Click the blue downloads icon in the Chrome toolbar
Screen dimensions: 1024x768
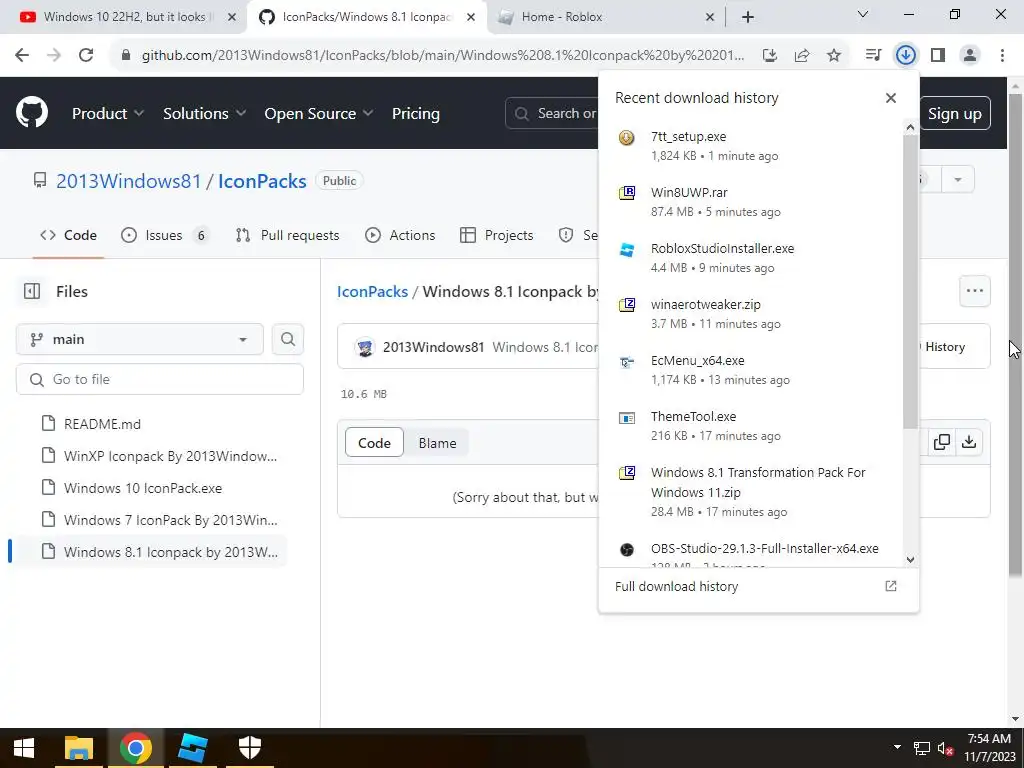(x=905, y=56)
